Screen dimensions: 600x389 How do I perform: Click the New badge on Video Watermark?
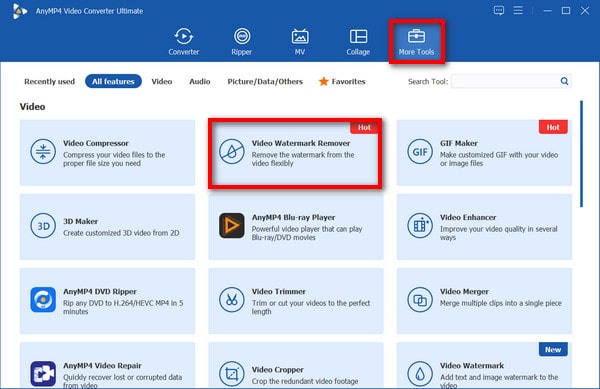(553, 349)
